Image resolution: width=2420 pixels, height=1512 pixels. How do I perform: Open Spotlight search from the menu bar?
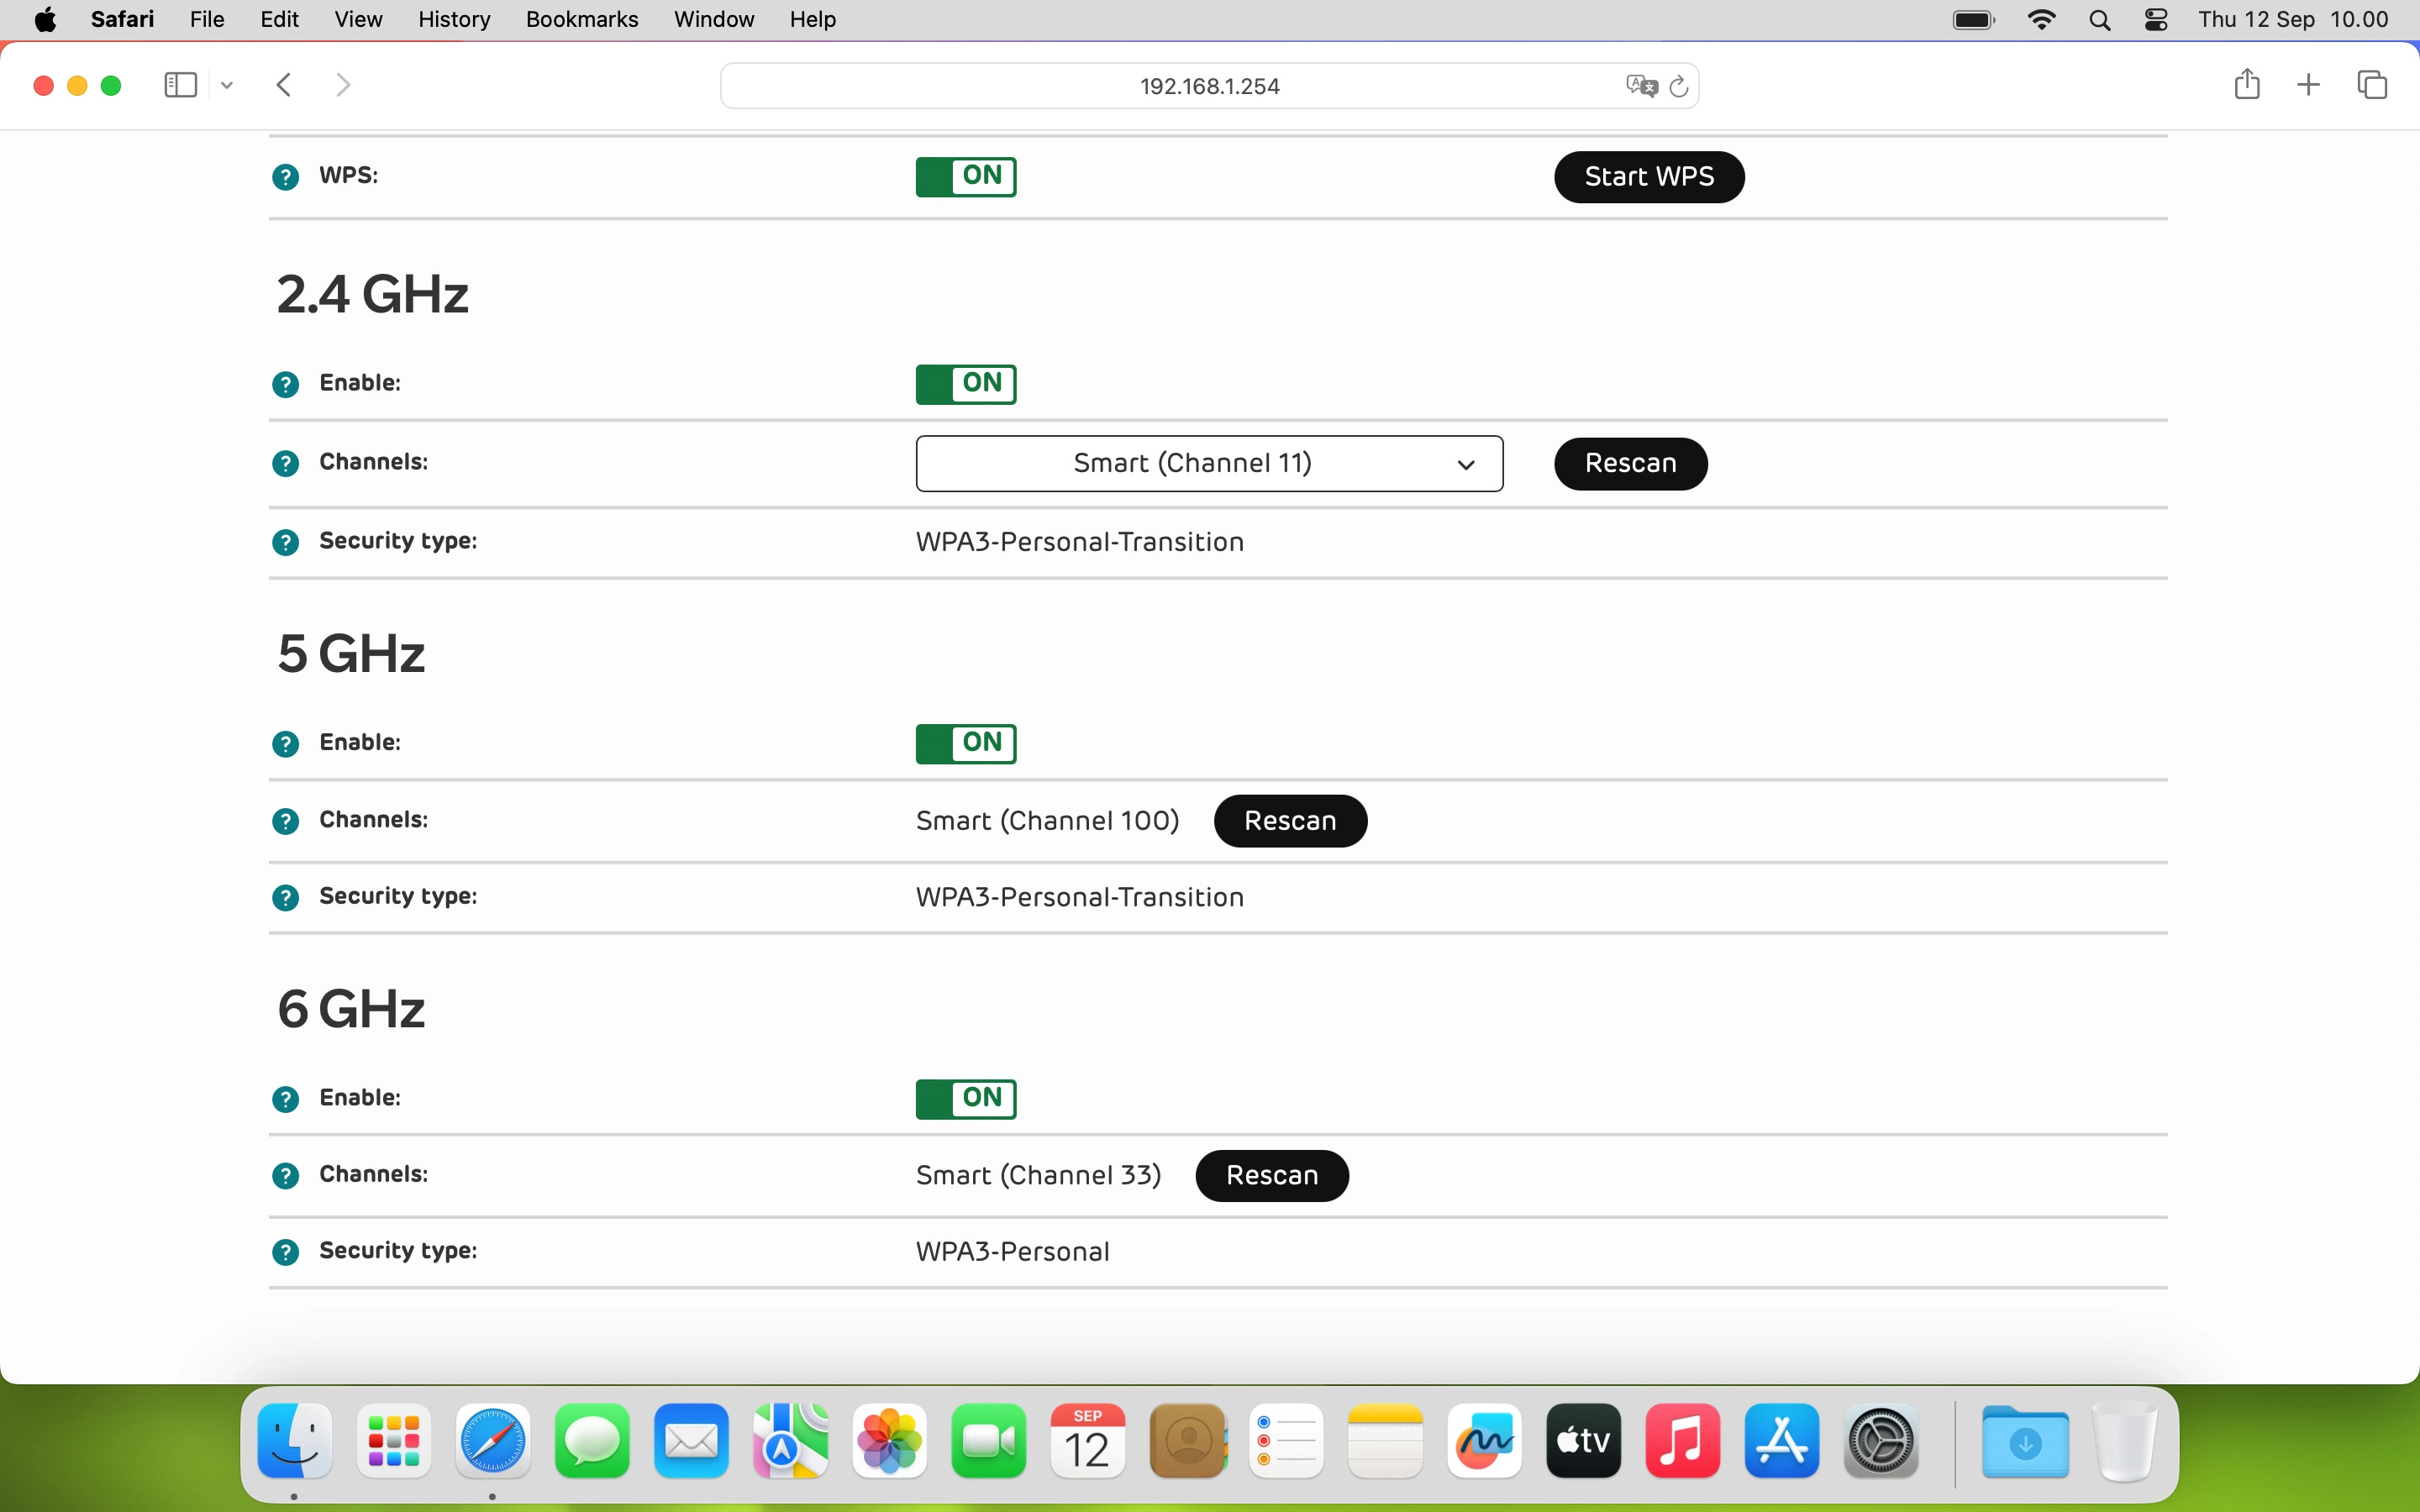[x=2100, y=19]
